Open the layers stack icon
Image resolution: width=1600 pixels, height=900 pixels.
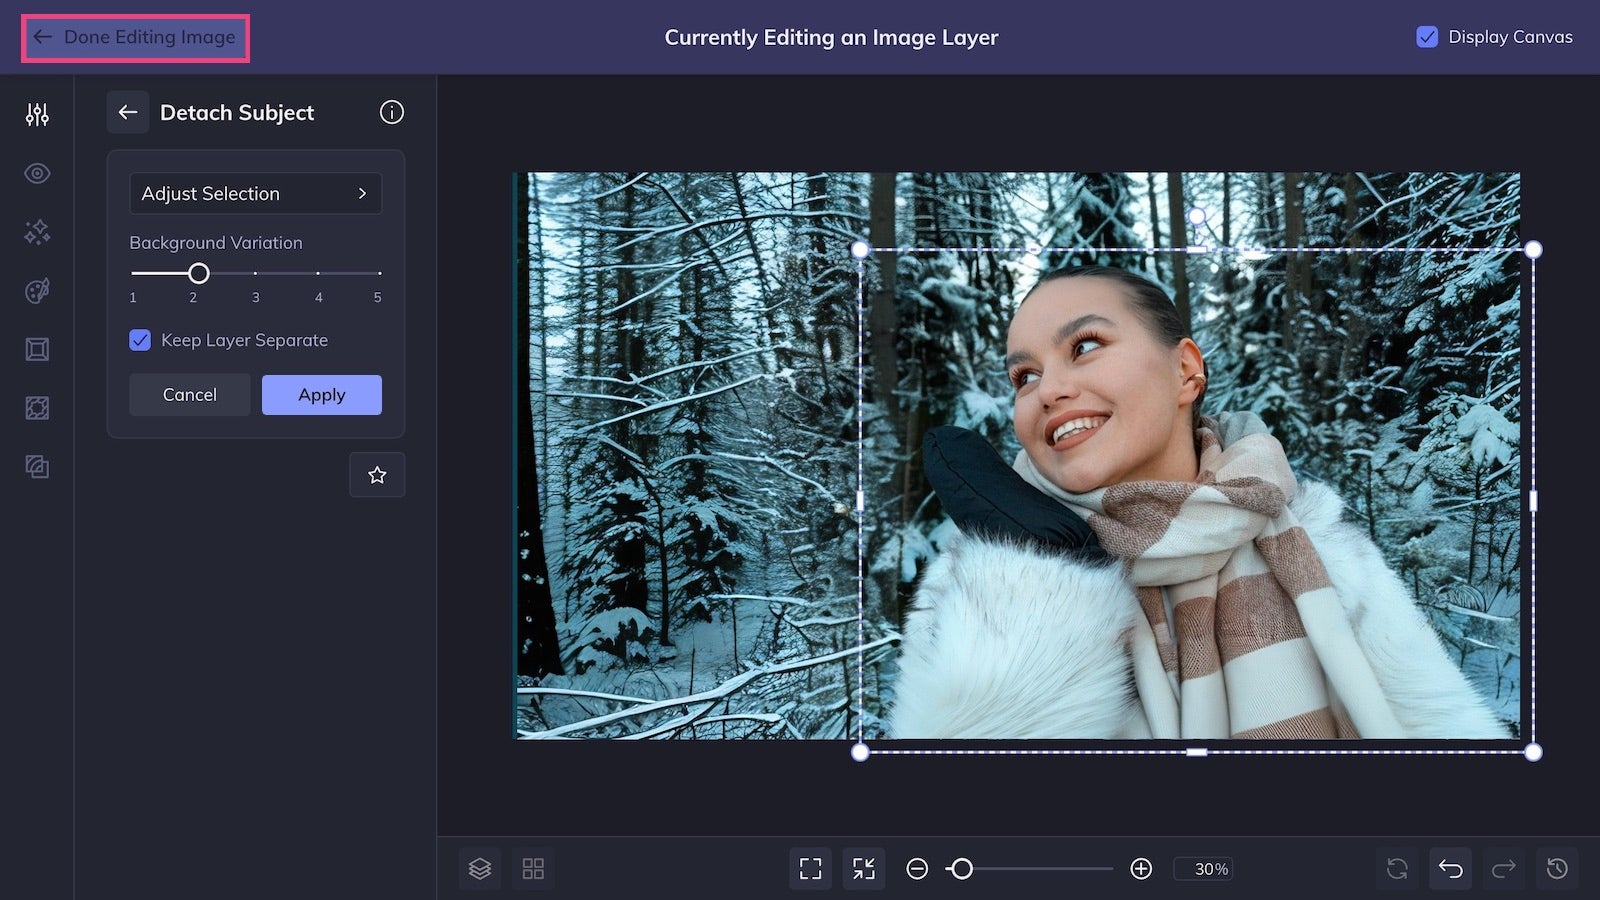tap(480, 868)
